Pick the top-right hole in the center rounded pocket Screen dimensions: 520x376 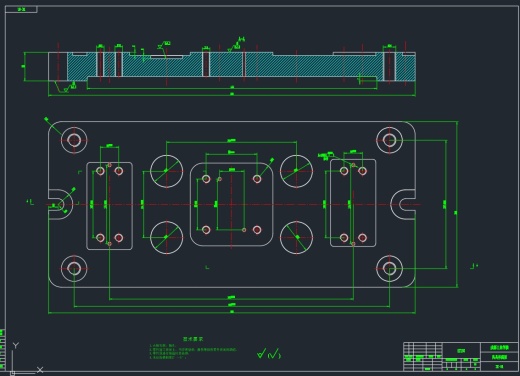[257, 179]
